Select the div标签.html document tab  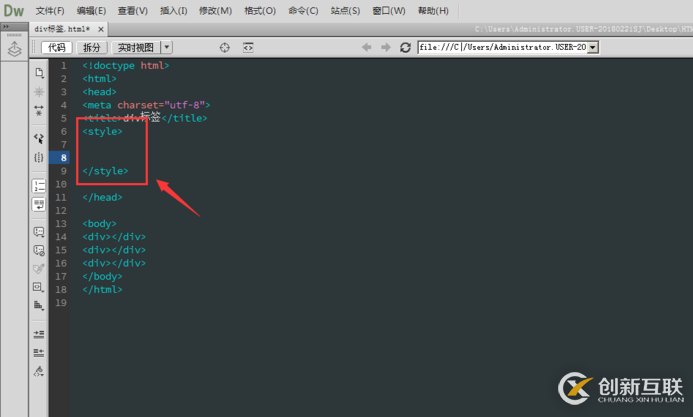(x=62, y=29)
